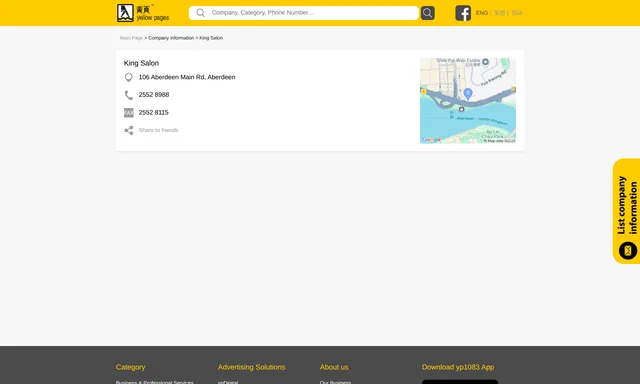Click the dark search submit button

[x=427, y=13]
